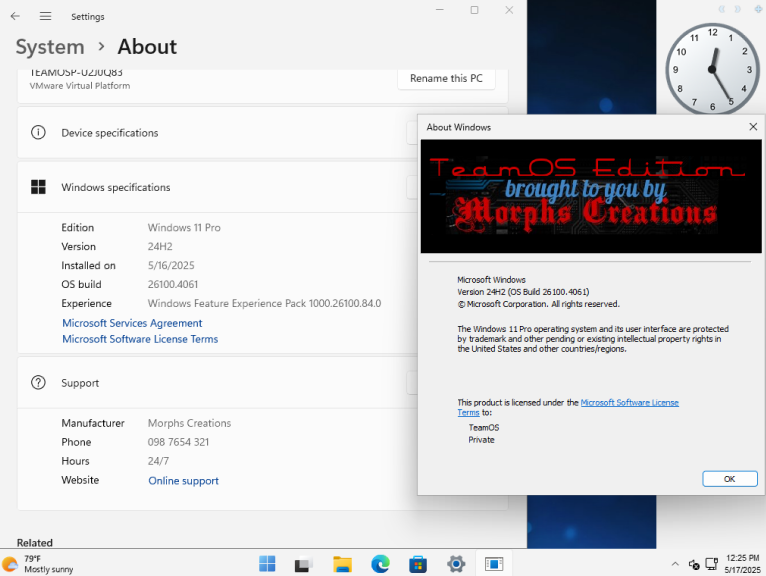Click the TeamOS licensee name in dialog
The width and height of the screenshot is (766, 576).
point(484,427)
